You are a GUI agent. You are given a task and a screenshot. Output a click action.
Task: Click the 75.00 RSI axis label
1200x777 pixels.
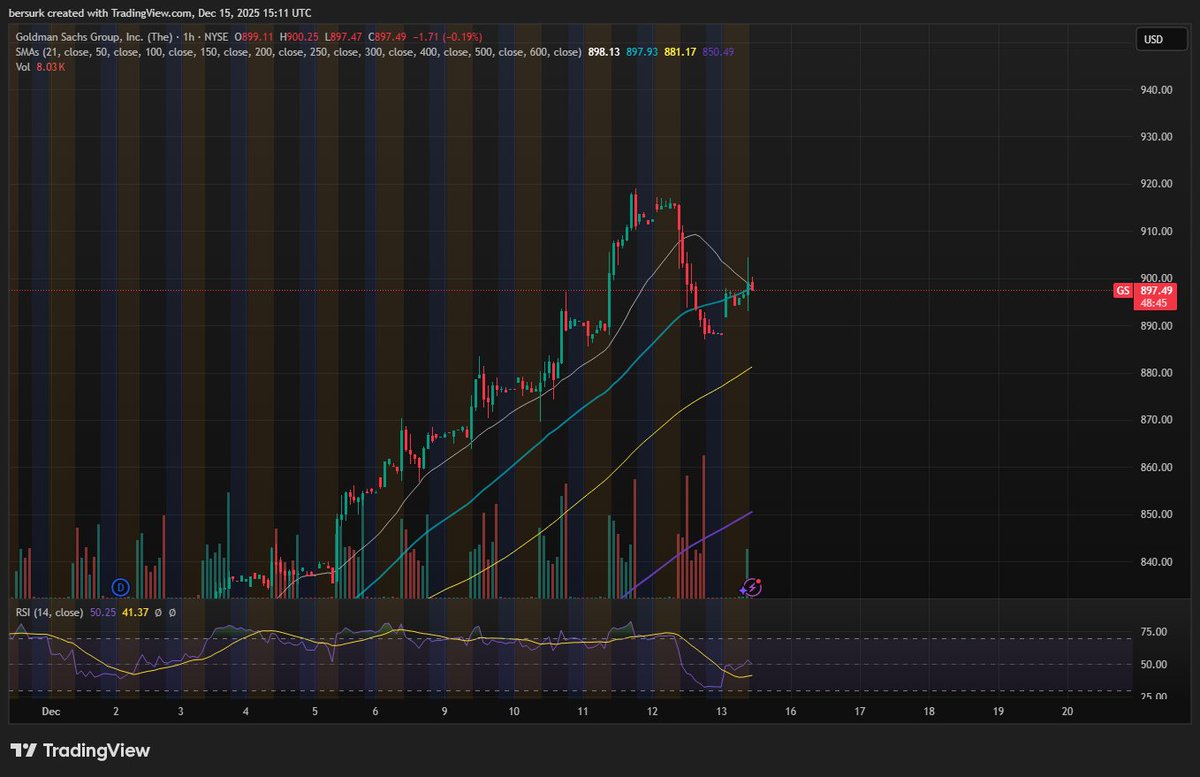pos(1154,632)
